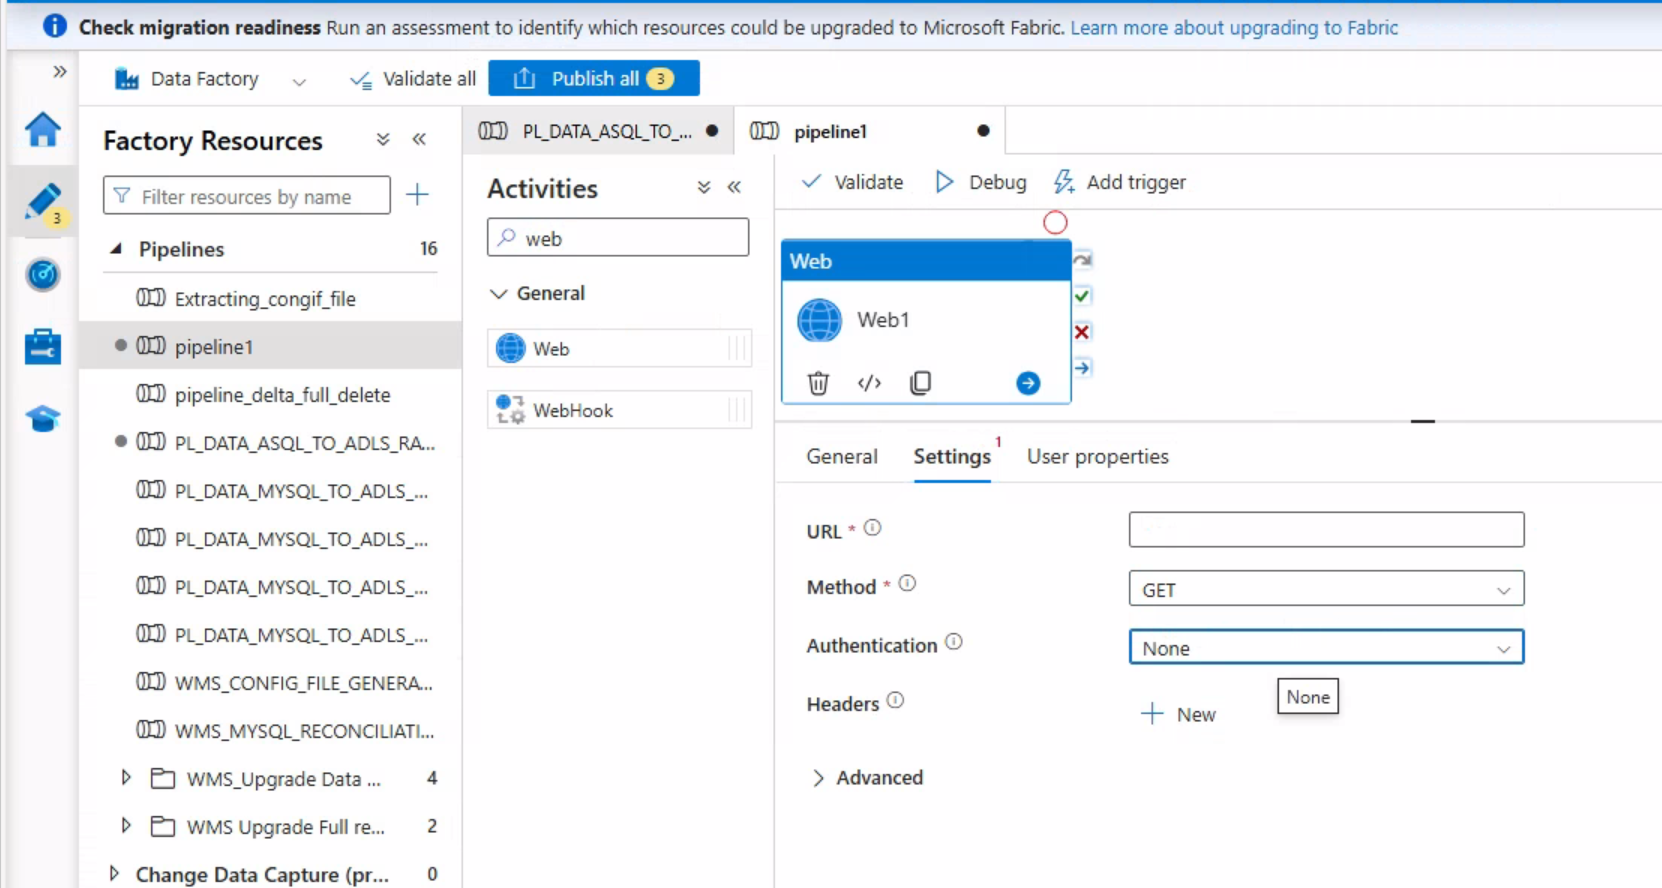Viewport: 1662px width, 888px height.
Task: Click Add trigger
Action: click(x=1120, y=182)
